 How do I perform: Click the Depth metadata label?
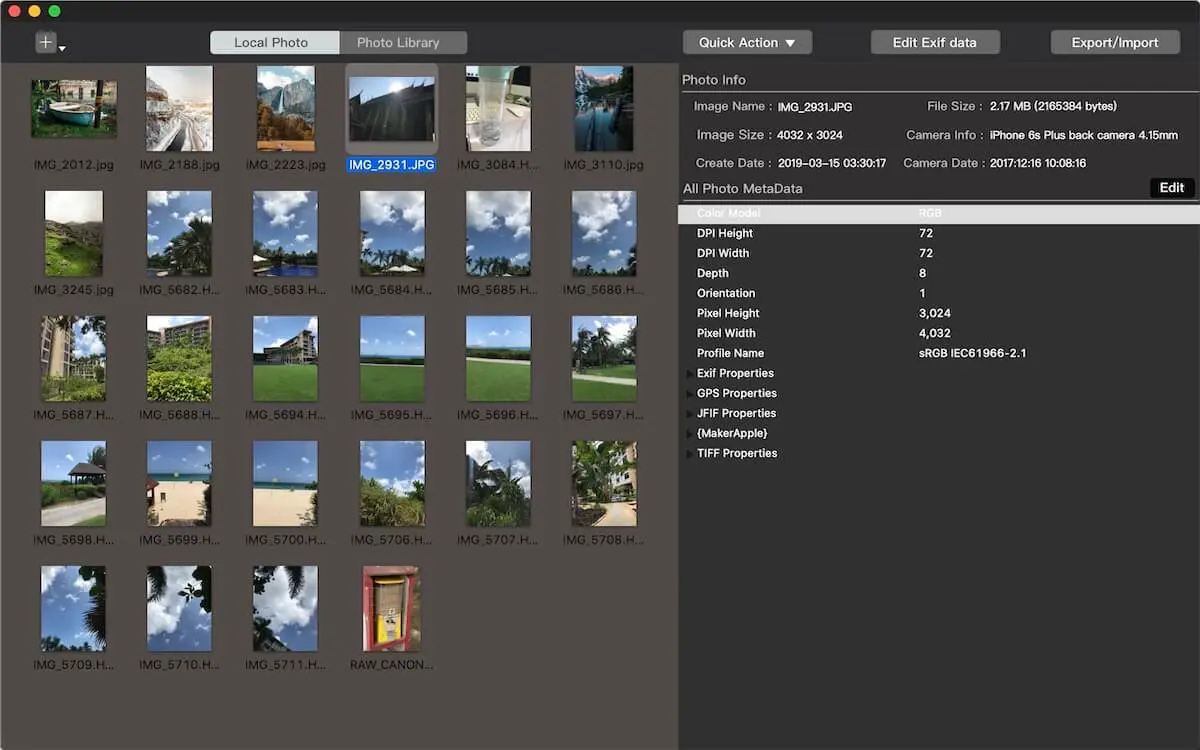713,274
